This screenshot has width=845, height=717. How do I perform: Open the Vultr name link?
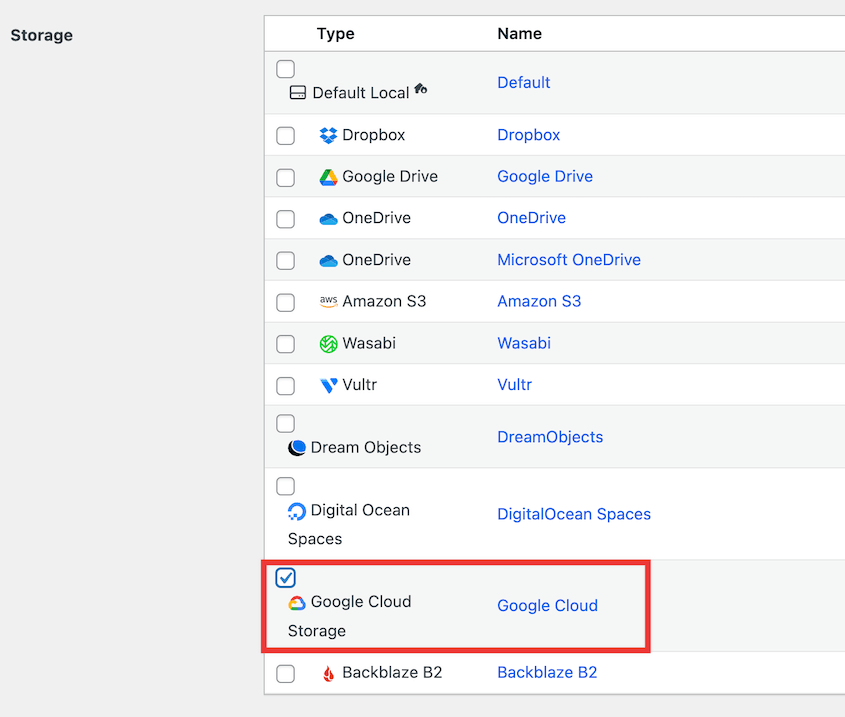[515, 385]
